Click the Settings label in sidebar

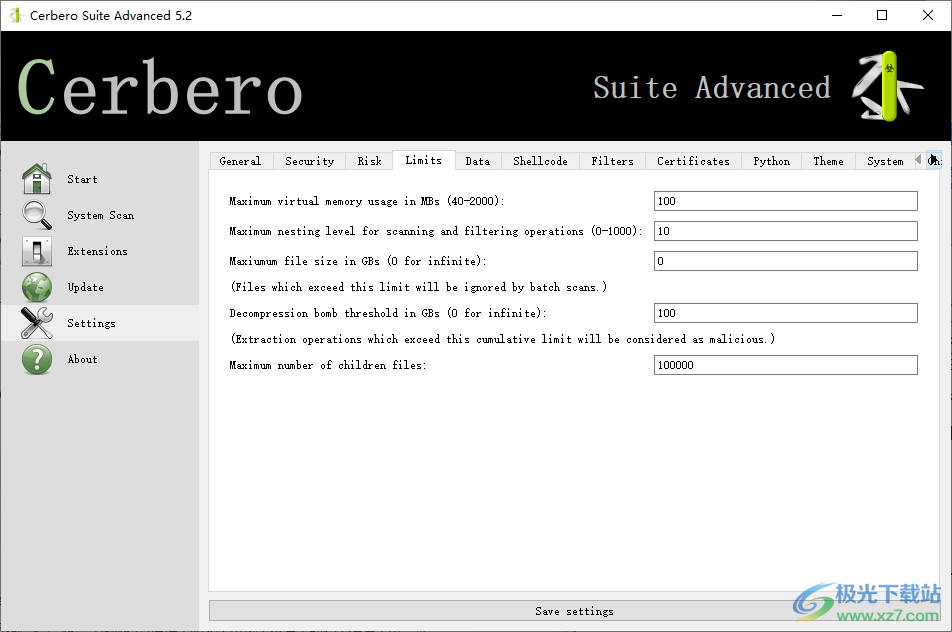click(x=91, y=323)
